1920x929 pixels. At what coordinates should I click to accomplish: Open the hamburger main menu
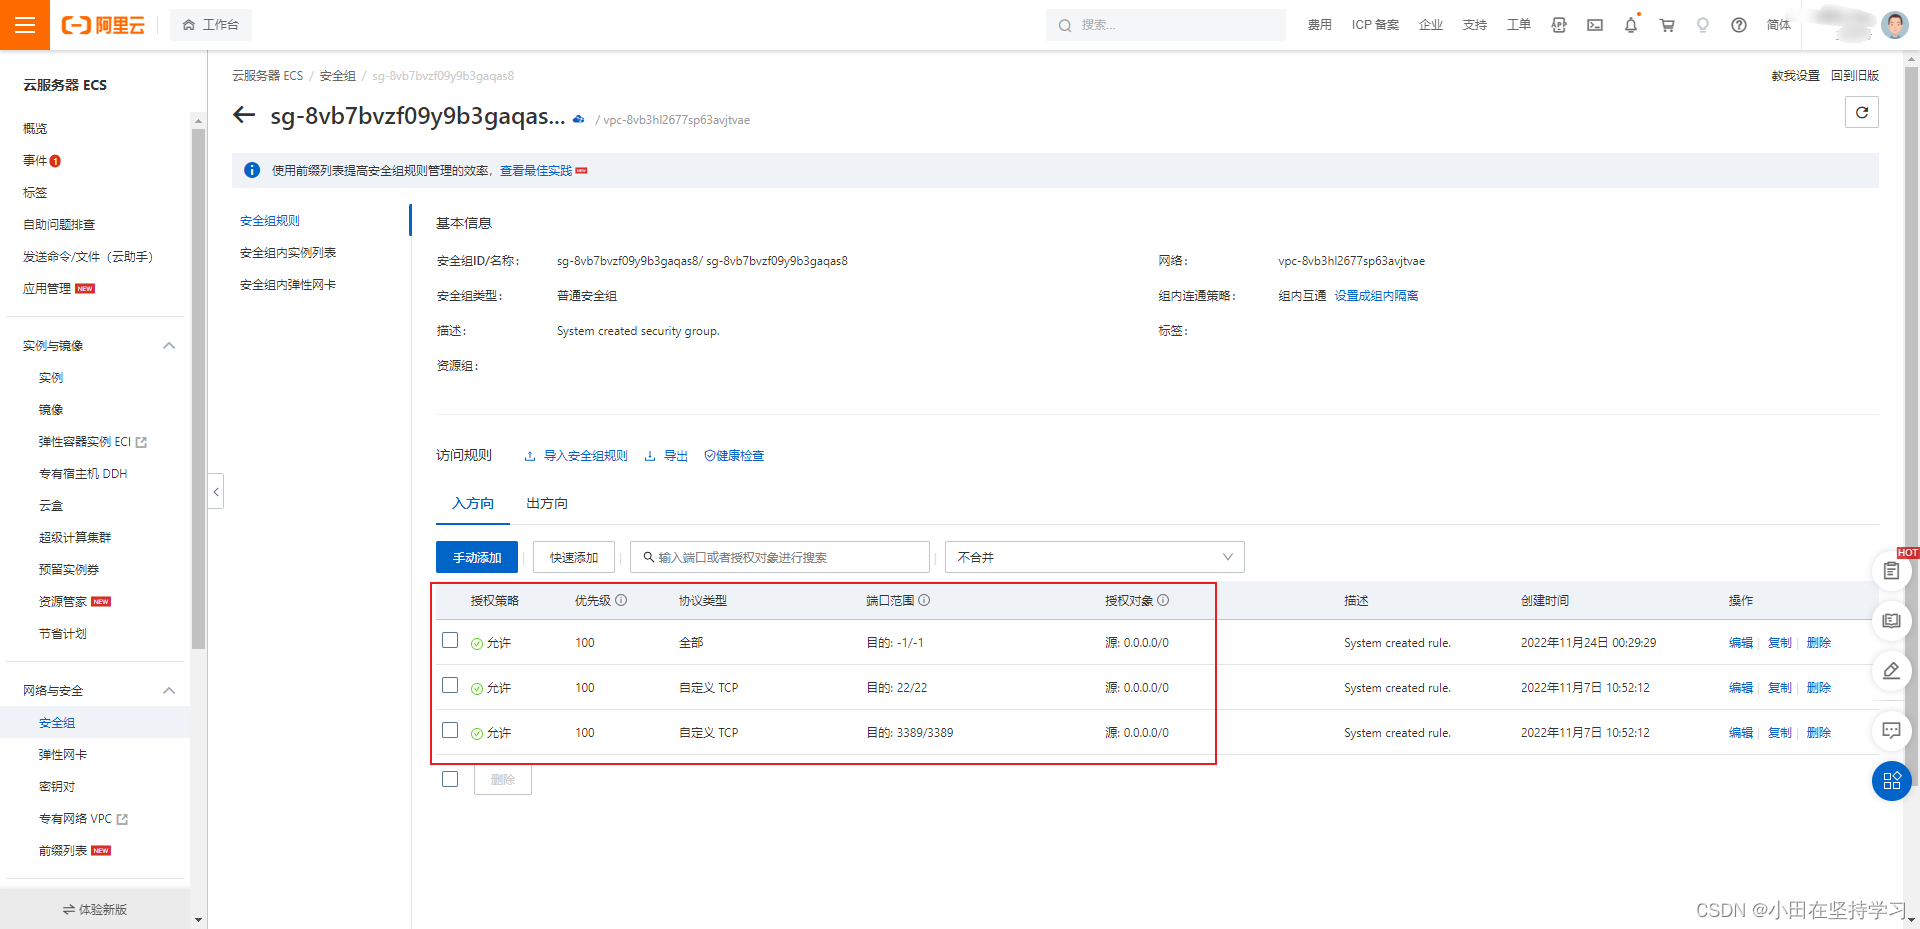(x=25, y=25)
